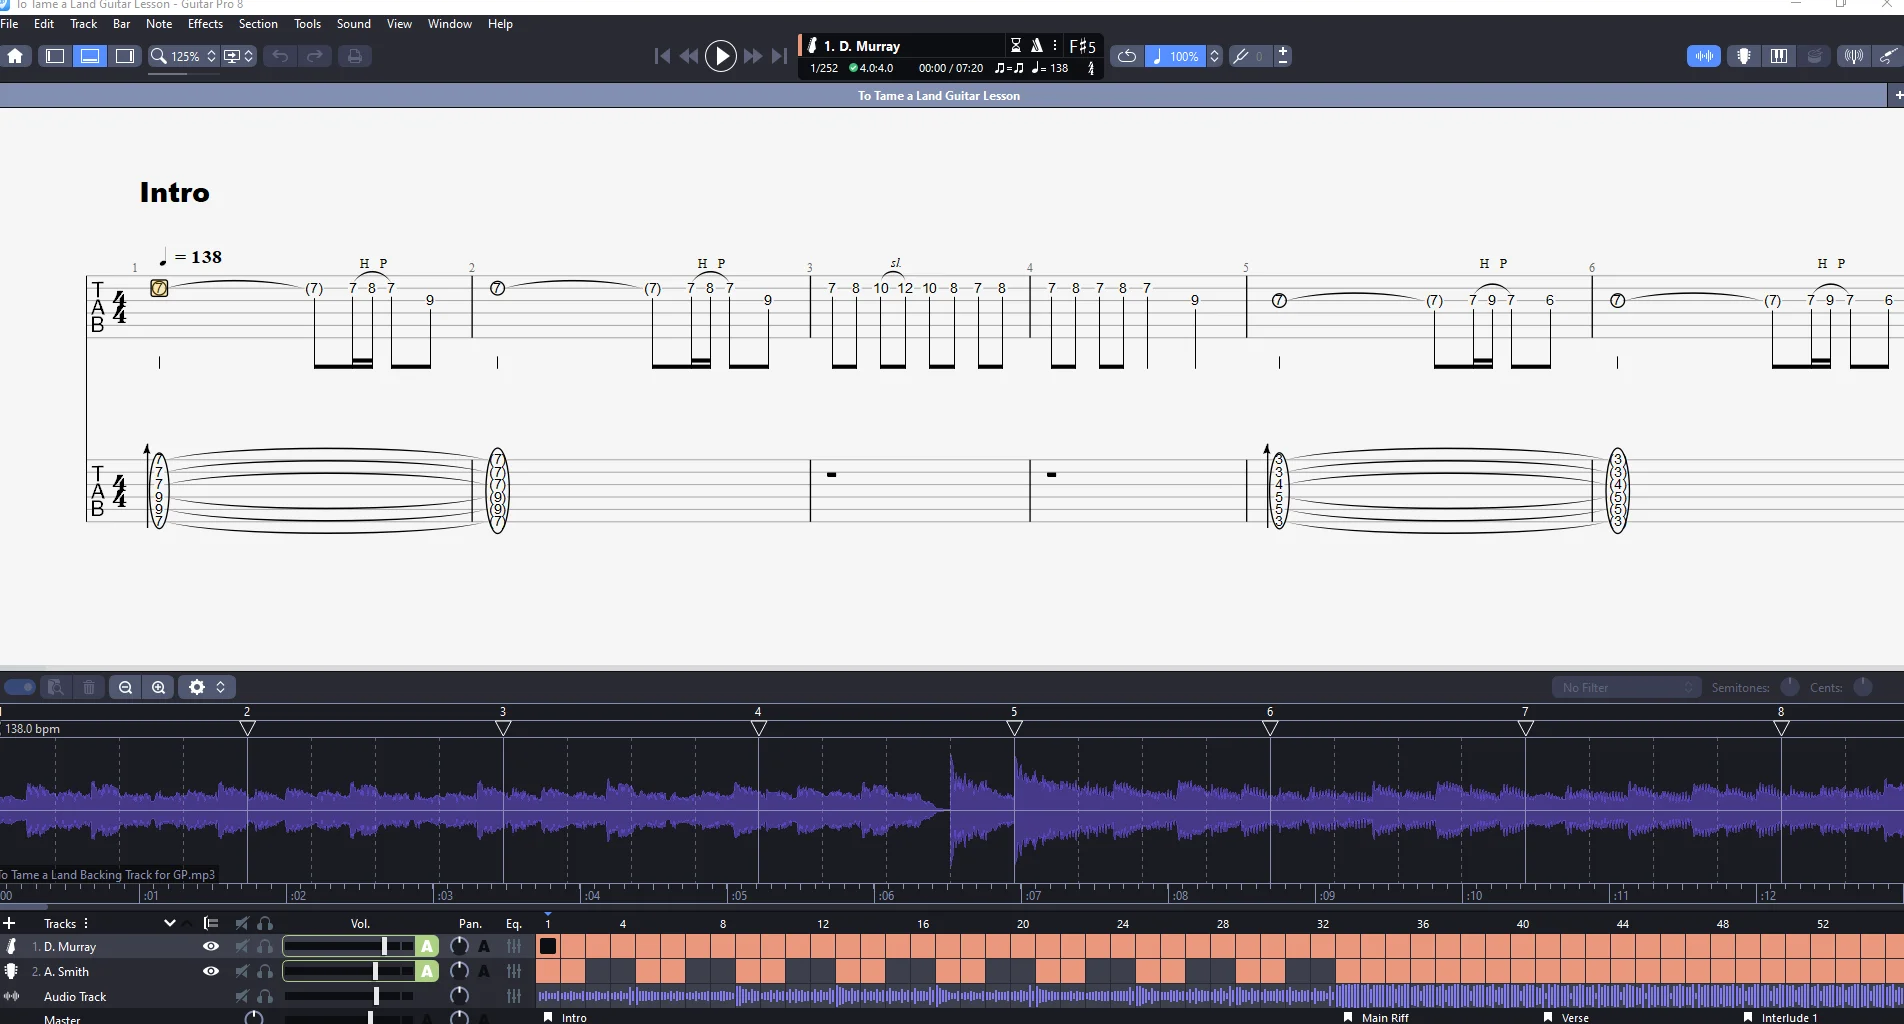Screen dimensions: 1904x1024
Task: Click the Undo arrow
Action: tap(280, 56)
